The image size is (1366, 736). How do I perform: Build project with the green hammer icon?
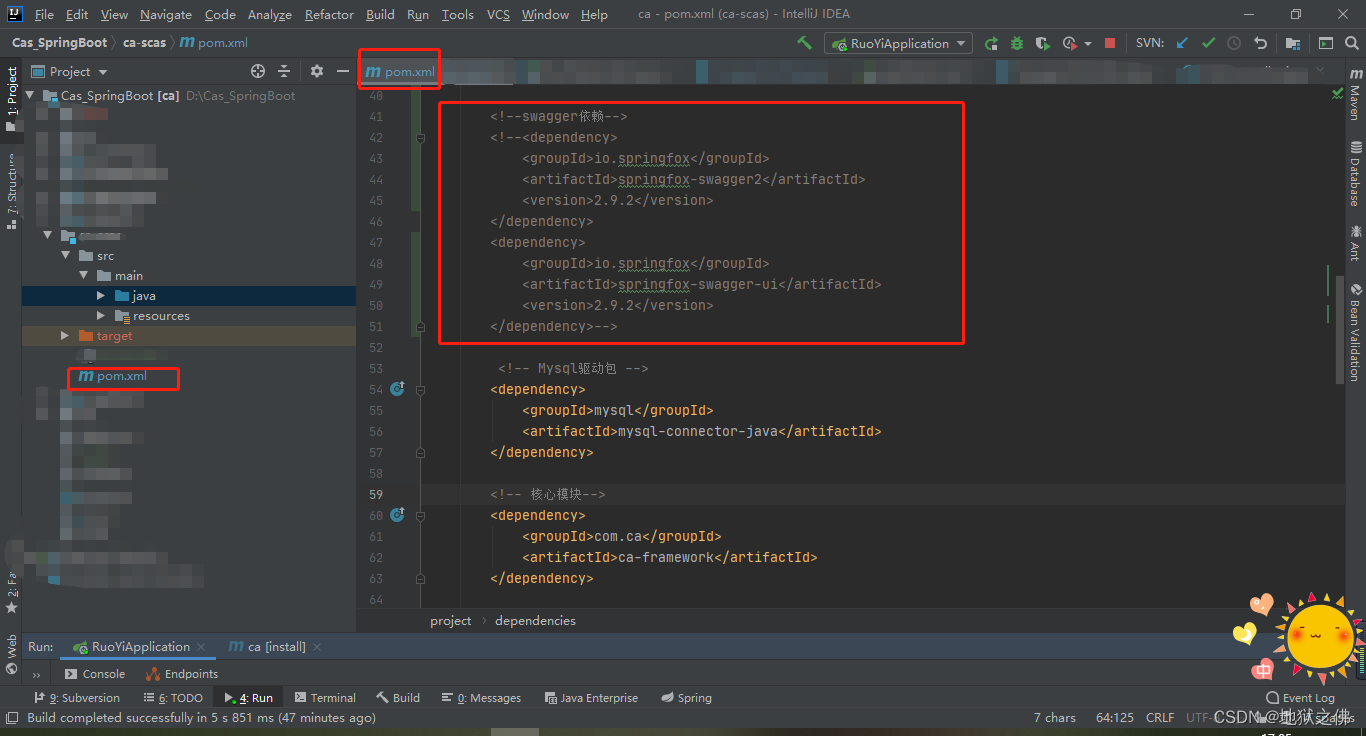click(x=804, y=43)
